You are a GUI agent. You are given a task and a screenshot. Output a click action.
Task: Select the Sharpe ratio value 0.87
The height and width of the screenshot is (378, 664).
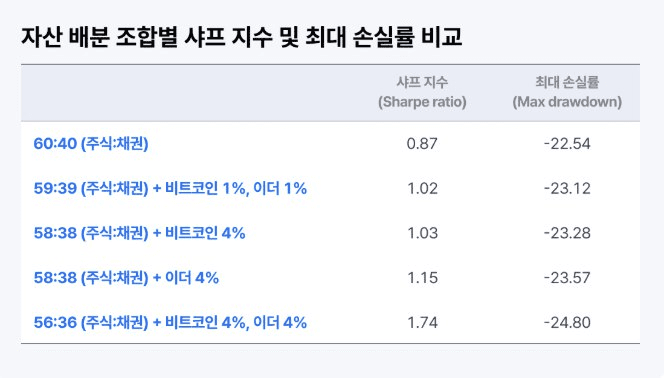(x=422, y=144)
